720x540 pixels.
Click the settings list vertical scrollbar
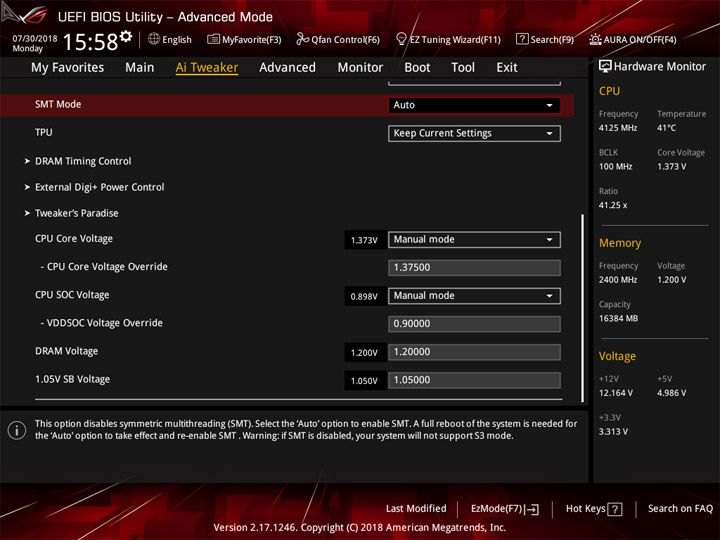583,308
